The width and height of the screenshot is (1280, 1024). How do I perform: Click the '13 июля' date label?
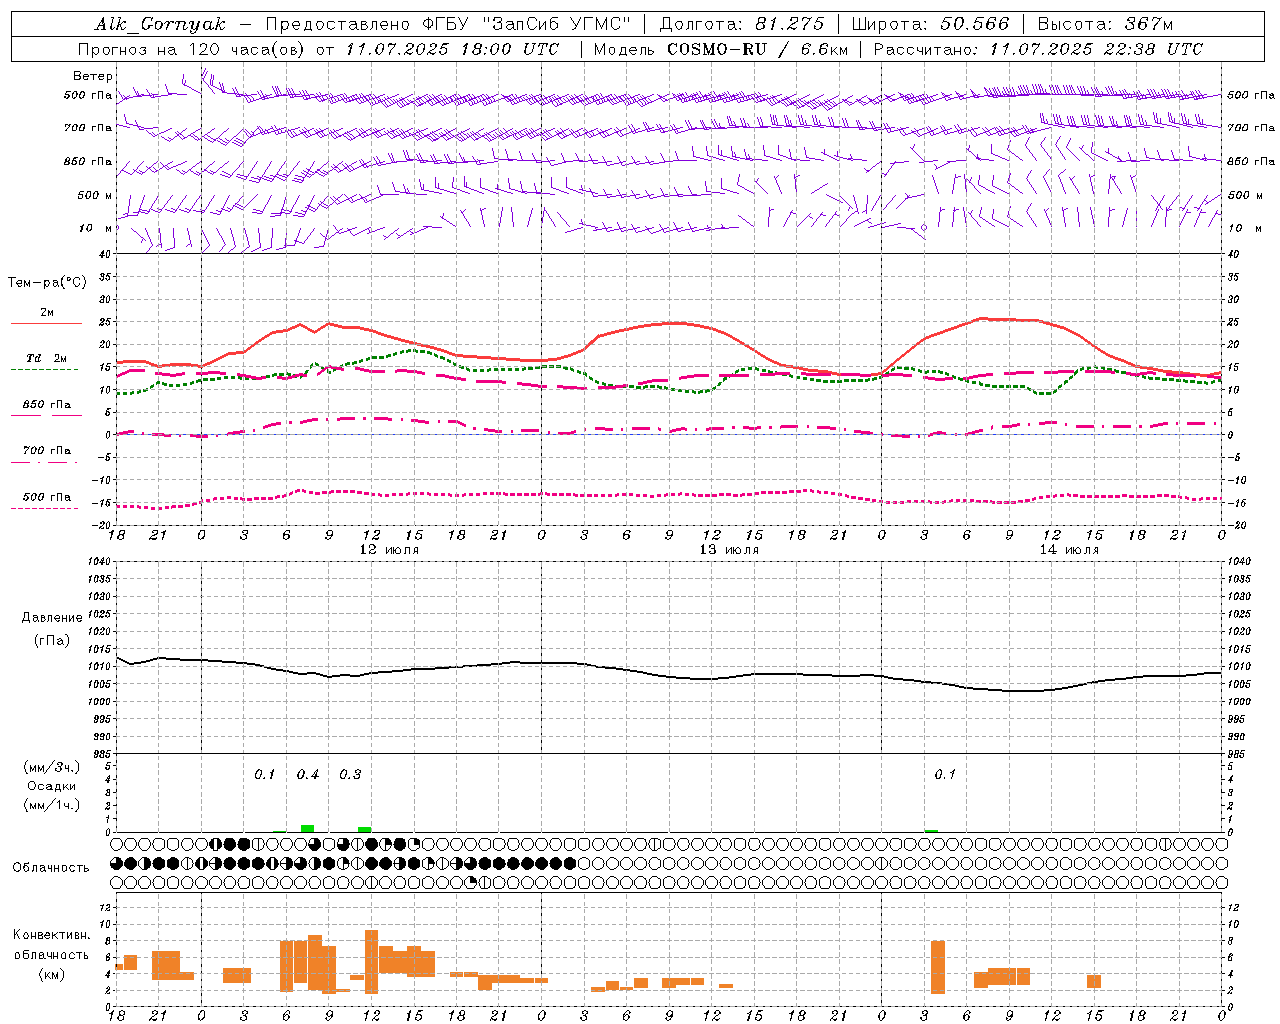point(729,550)
